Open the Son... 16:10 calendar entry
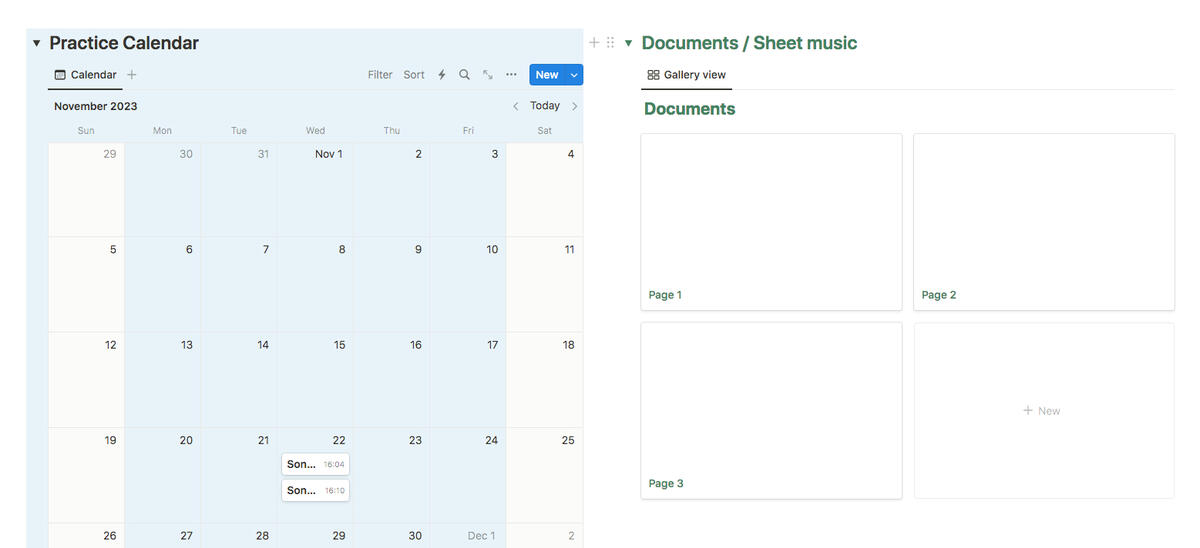Viewport: 1200px width, 548px height. pos(315,490)
